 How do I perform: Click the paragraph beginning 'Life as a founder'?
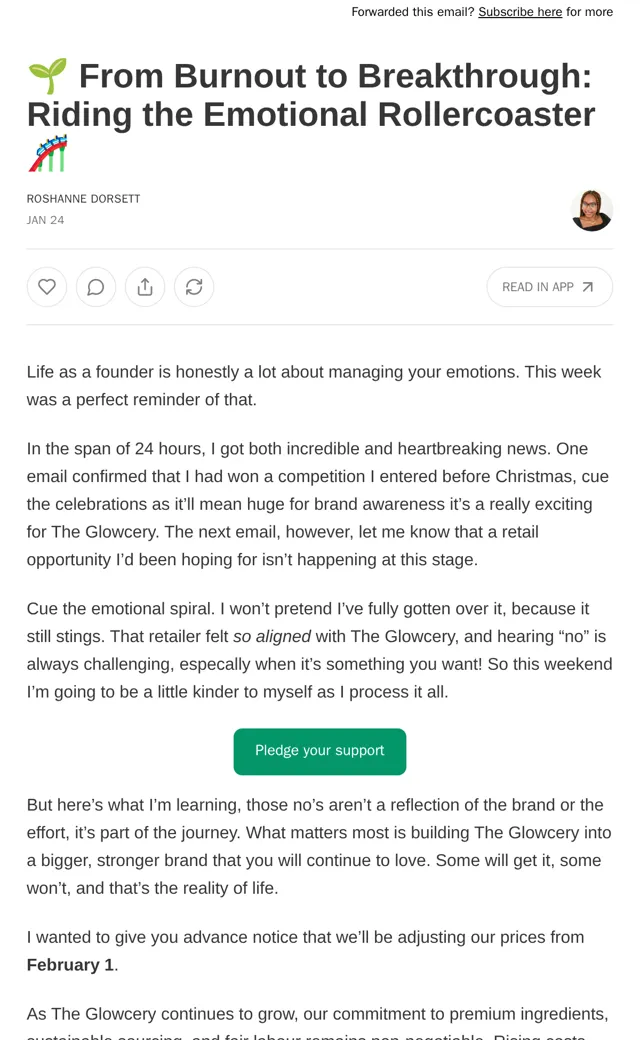314,386
